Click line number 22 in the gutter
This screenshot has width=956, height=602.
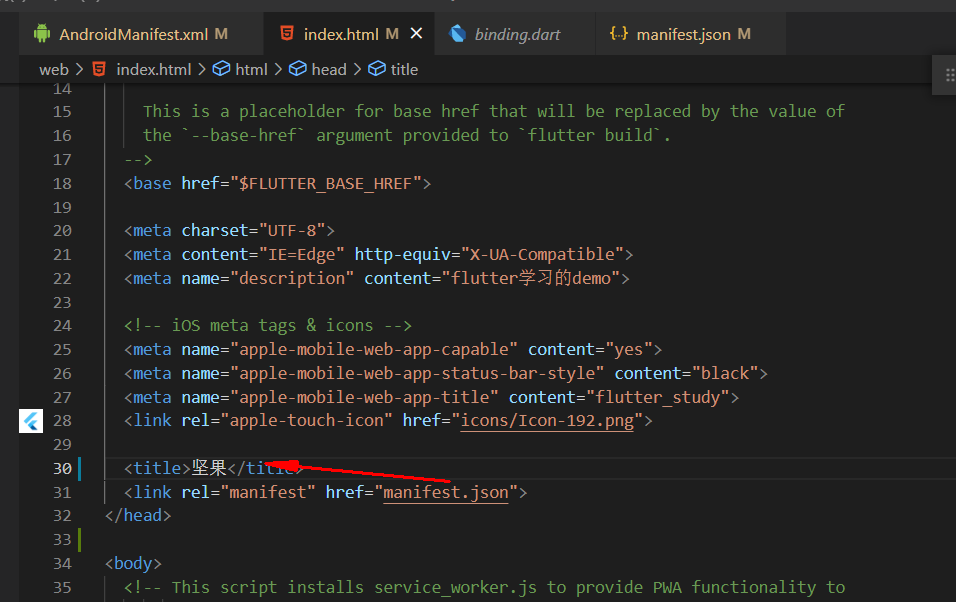tap(62, 279)
